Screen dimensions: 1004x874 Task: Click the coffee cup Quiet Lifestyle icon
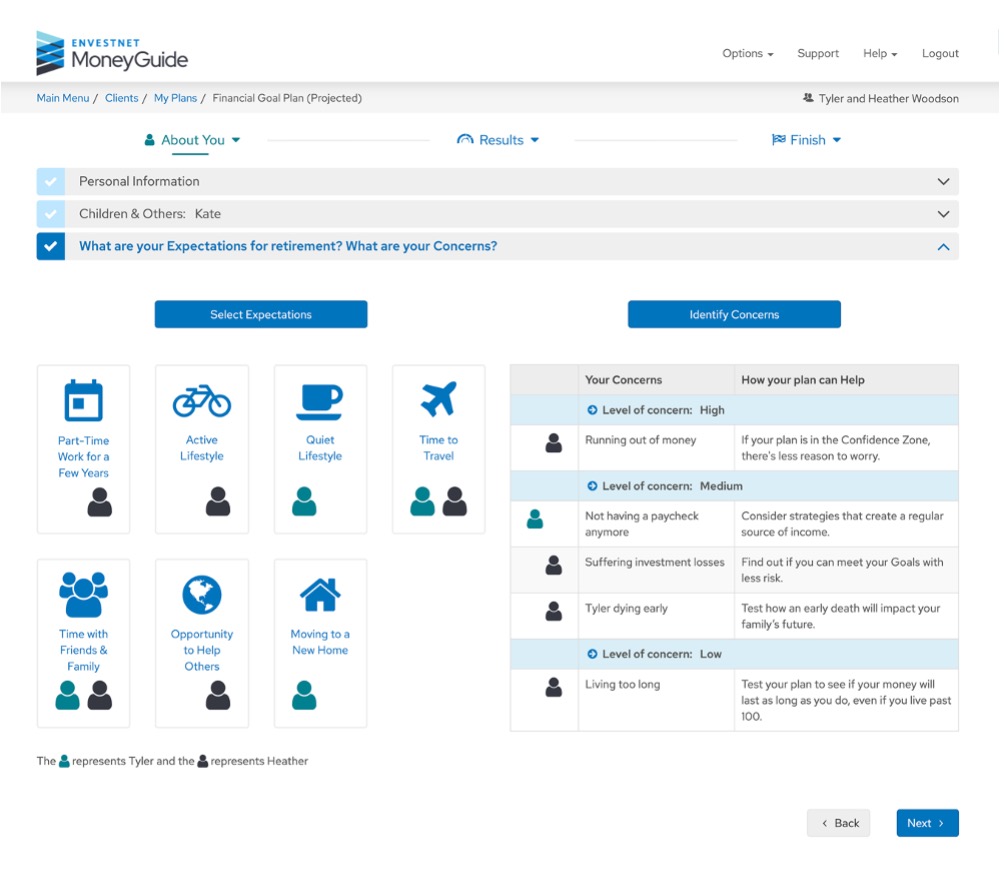(x=320, y=401)
